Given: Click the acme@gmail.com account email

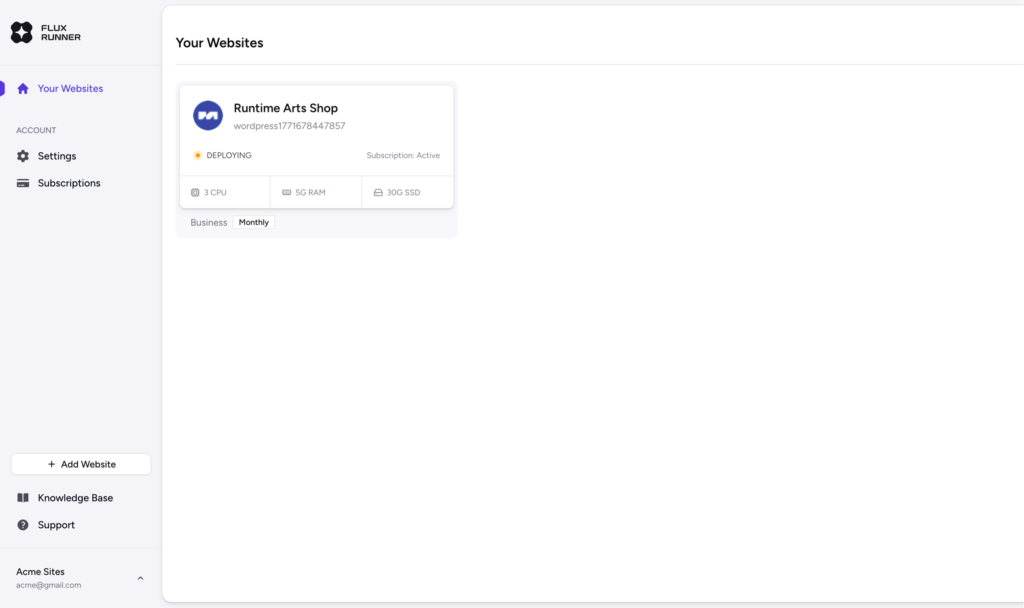Looking at the screenshot, I should [x=48, y=585].
